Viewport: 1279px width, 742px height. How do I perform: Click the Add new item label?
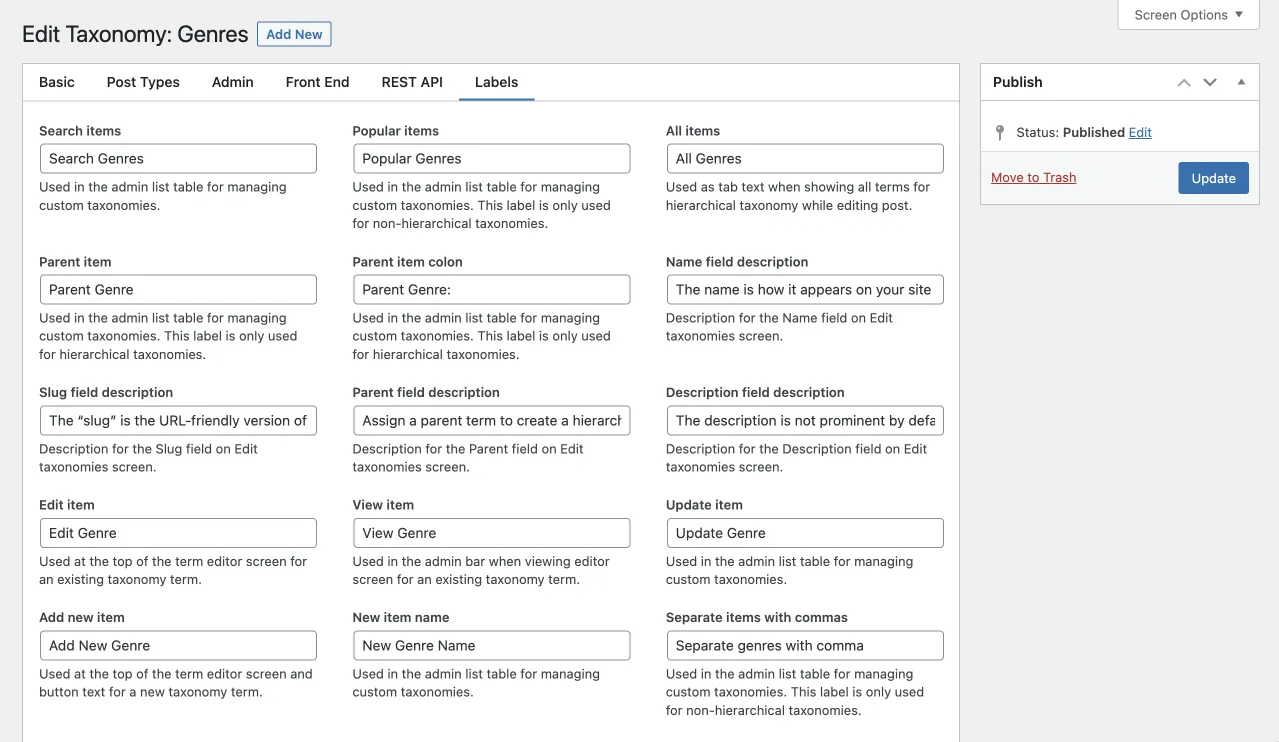(82, 618)
